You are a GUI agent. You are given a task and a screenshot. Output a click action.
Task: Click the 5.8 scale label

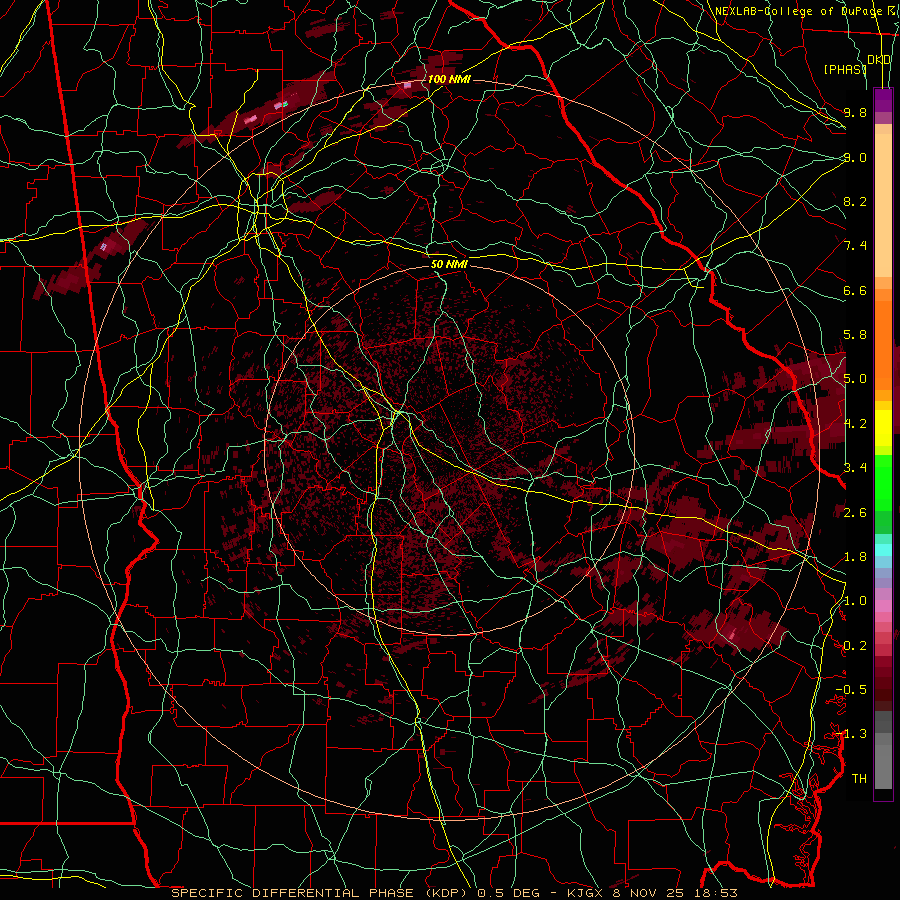[855, 335]
